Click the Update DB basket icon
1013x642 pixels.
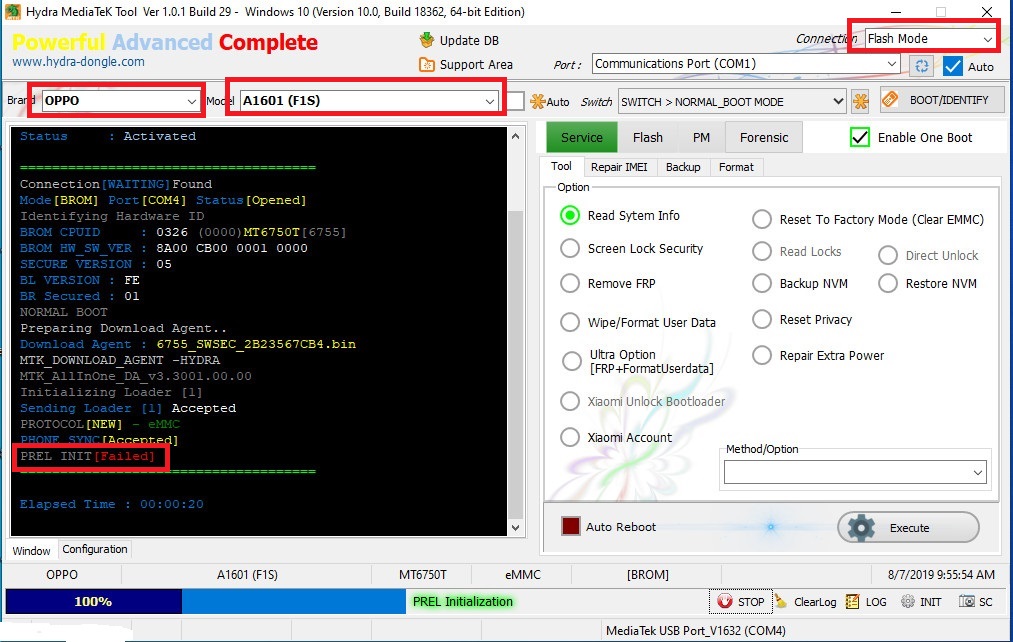426,40
